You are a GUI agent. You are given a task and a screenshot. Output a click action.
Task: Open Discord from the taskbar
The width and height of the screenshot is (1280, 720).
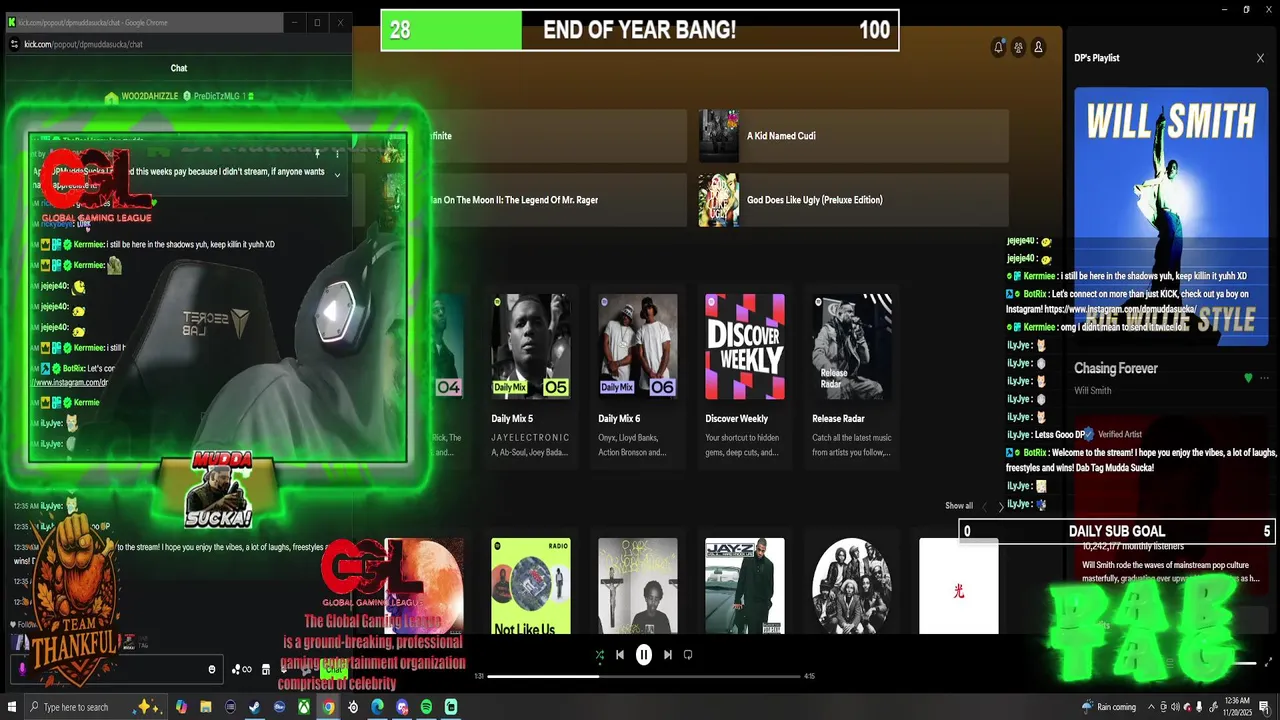pyautogui.click(x=402, y=707)
